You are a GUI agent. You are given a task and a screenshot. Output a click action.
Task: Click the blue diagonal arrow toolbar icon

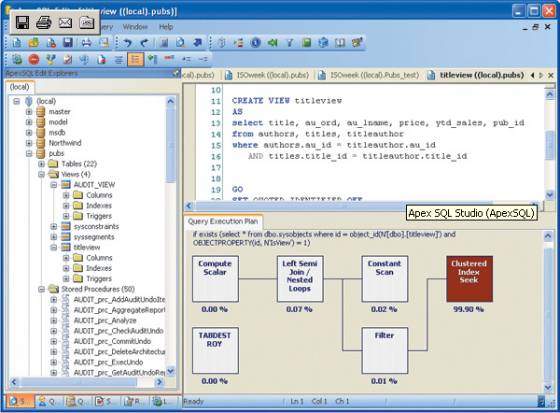tap(198, 43)
